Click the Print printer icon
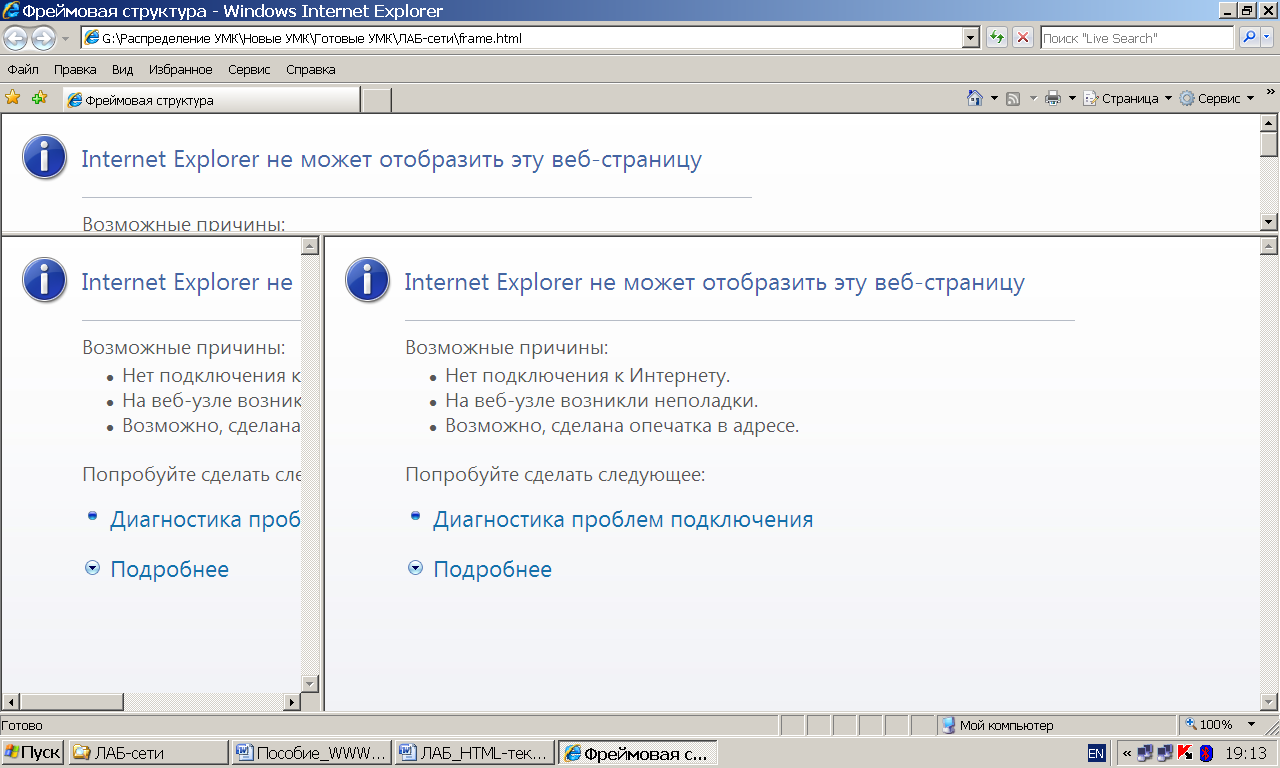Viewport: 1280px width, 768px height. tap(1053, 98)
